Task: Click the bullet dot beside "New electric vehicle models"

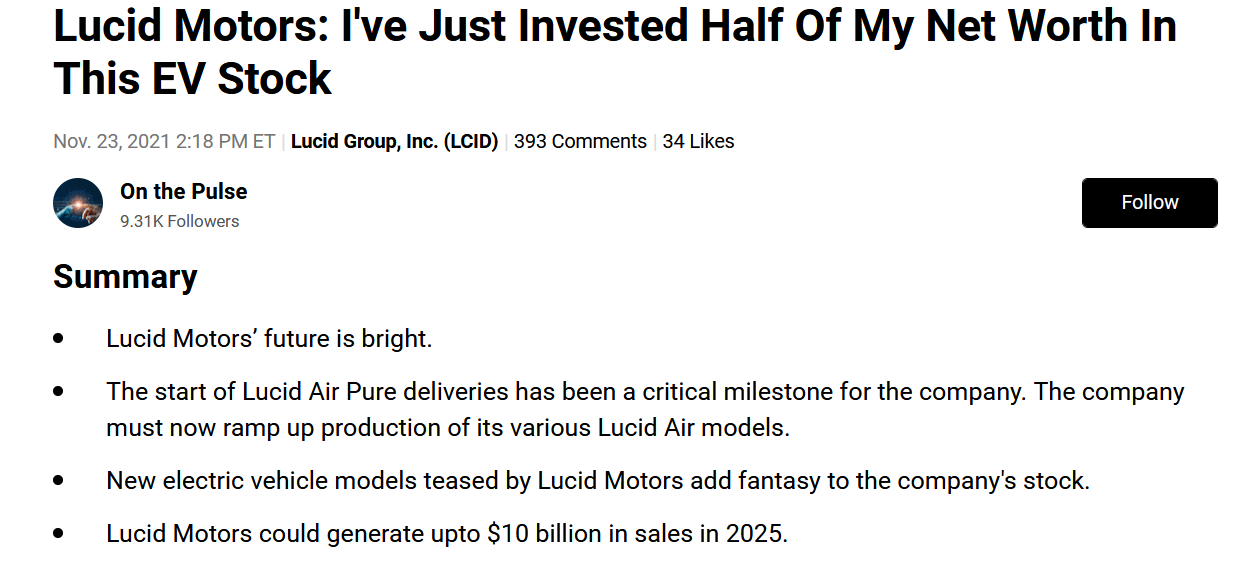Action: pyautogui.click(x=59, y=481)
